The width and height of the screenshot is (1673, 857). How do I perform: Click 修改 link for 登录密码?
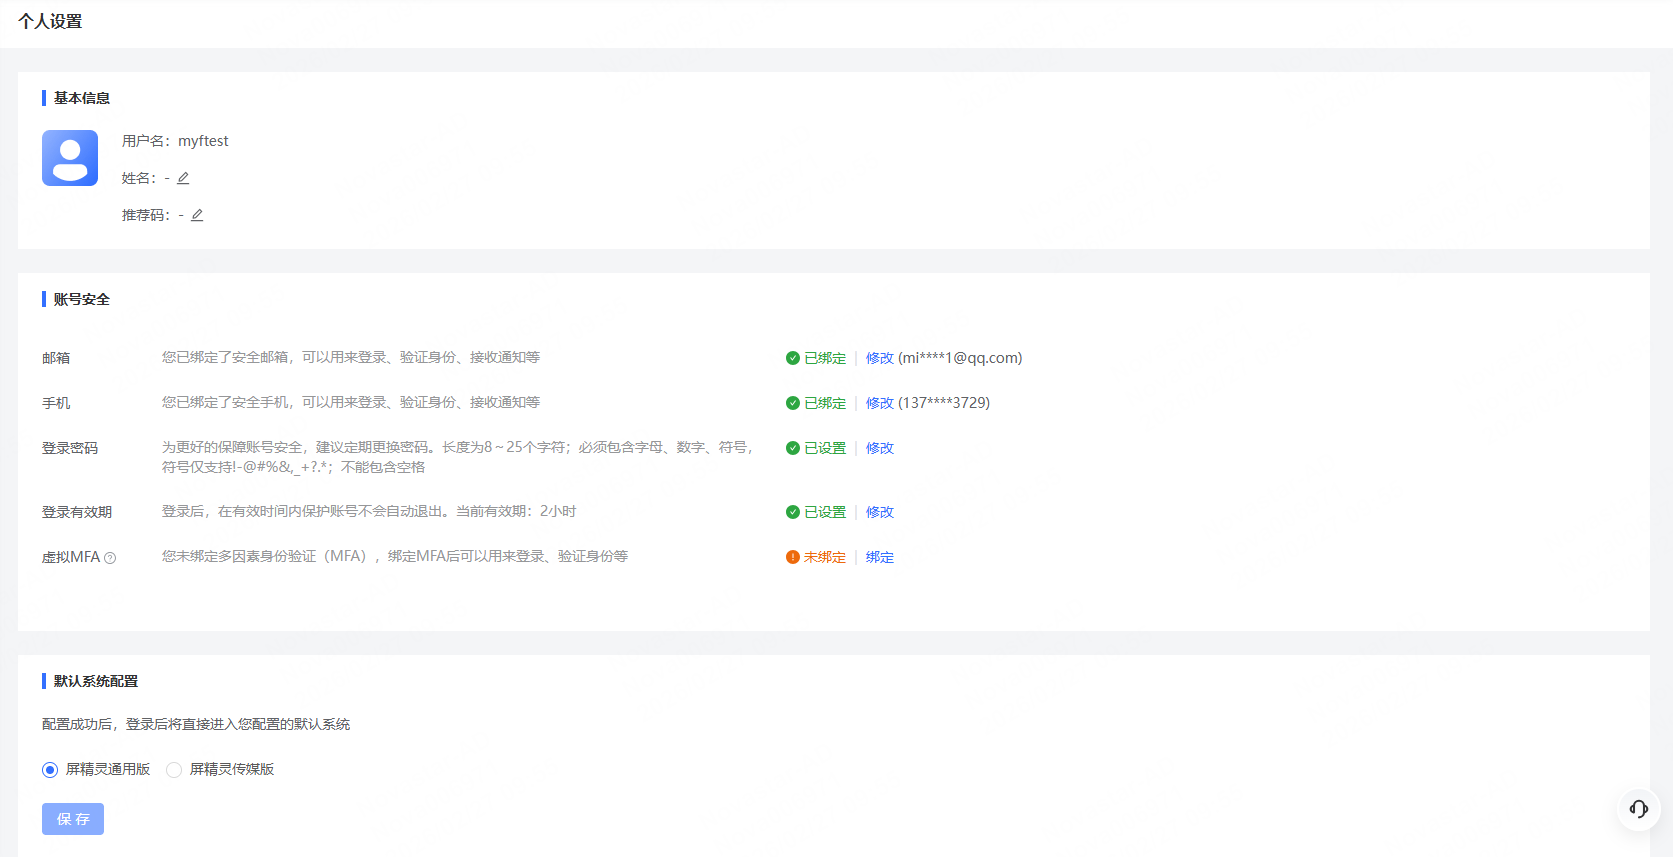point(880,448)
